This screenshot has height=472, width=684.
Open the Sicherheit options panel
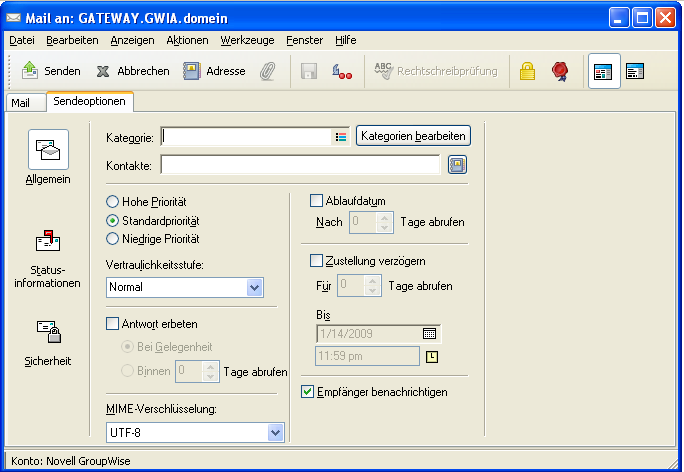point(48,343)
